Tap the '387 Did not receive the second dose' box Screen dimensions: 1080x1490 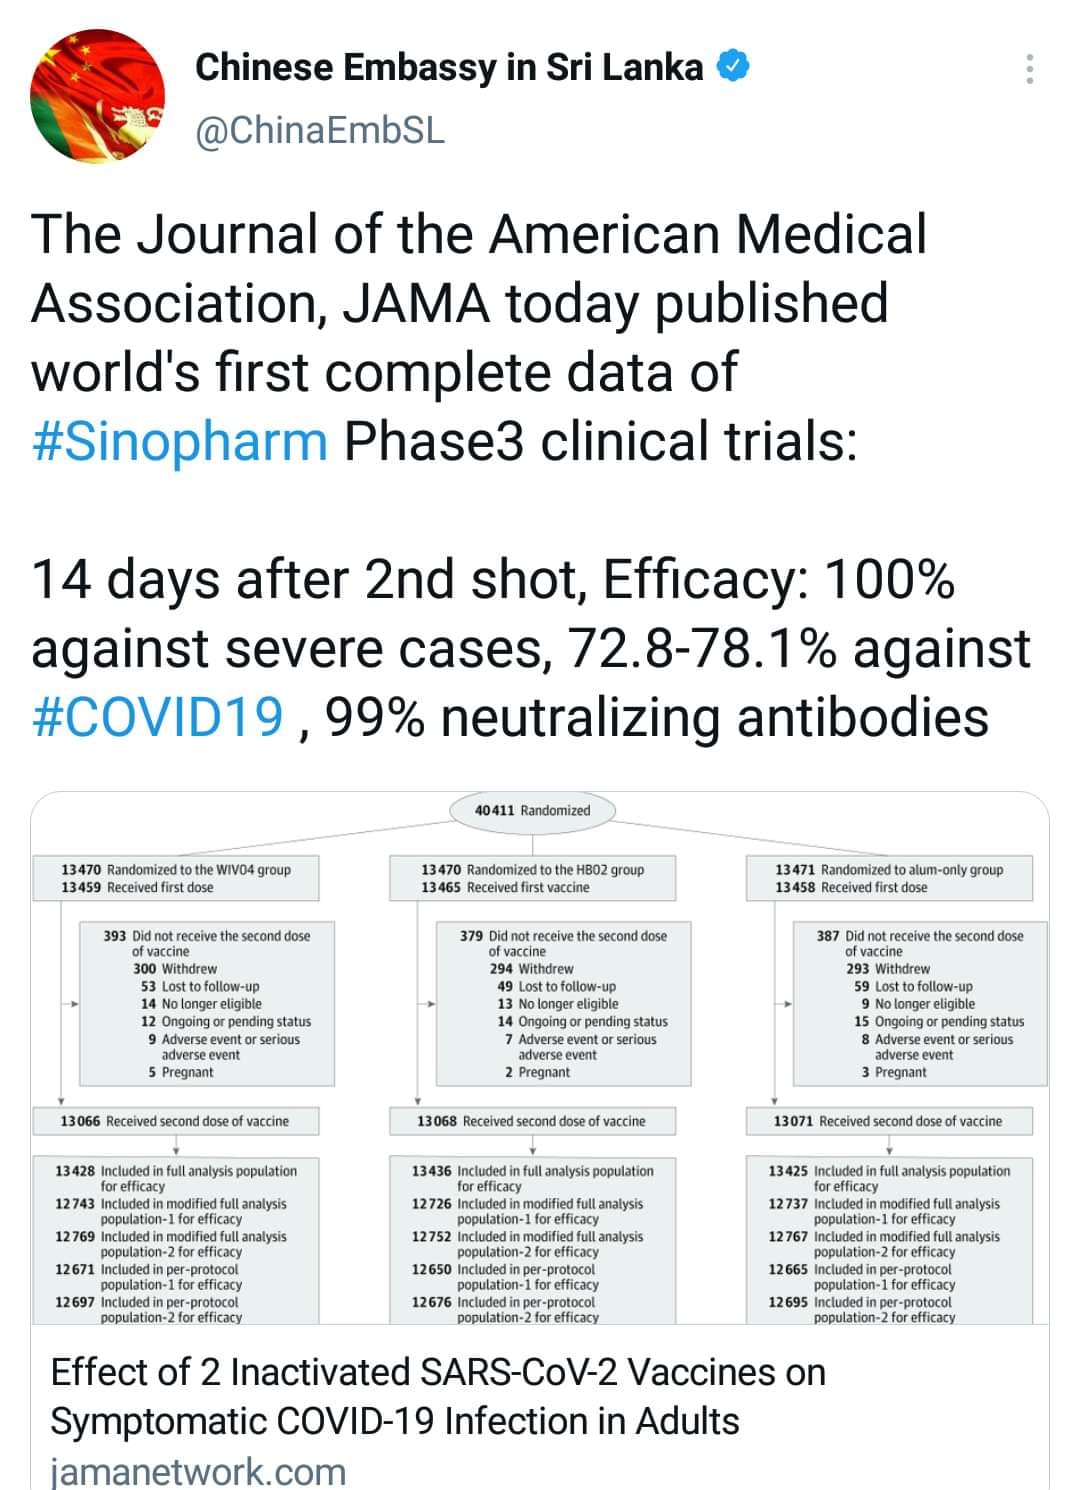pos(920,1003)
